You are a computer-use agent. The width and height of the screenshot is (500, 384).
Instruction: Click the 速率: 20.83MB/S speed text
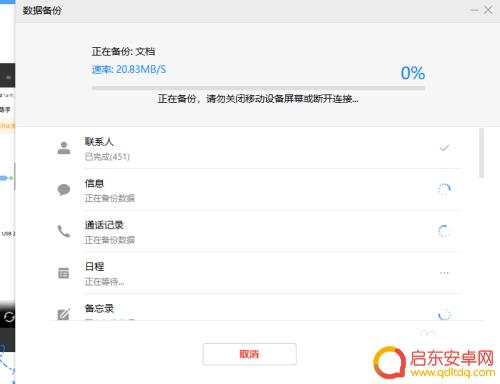129,69
